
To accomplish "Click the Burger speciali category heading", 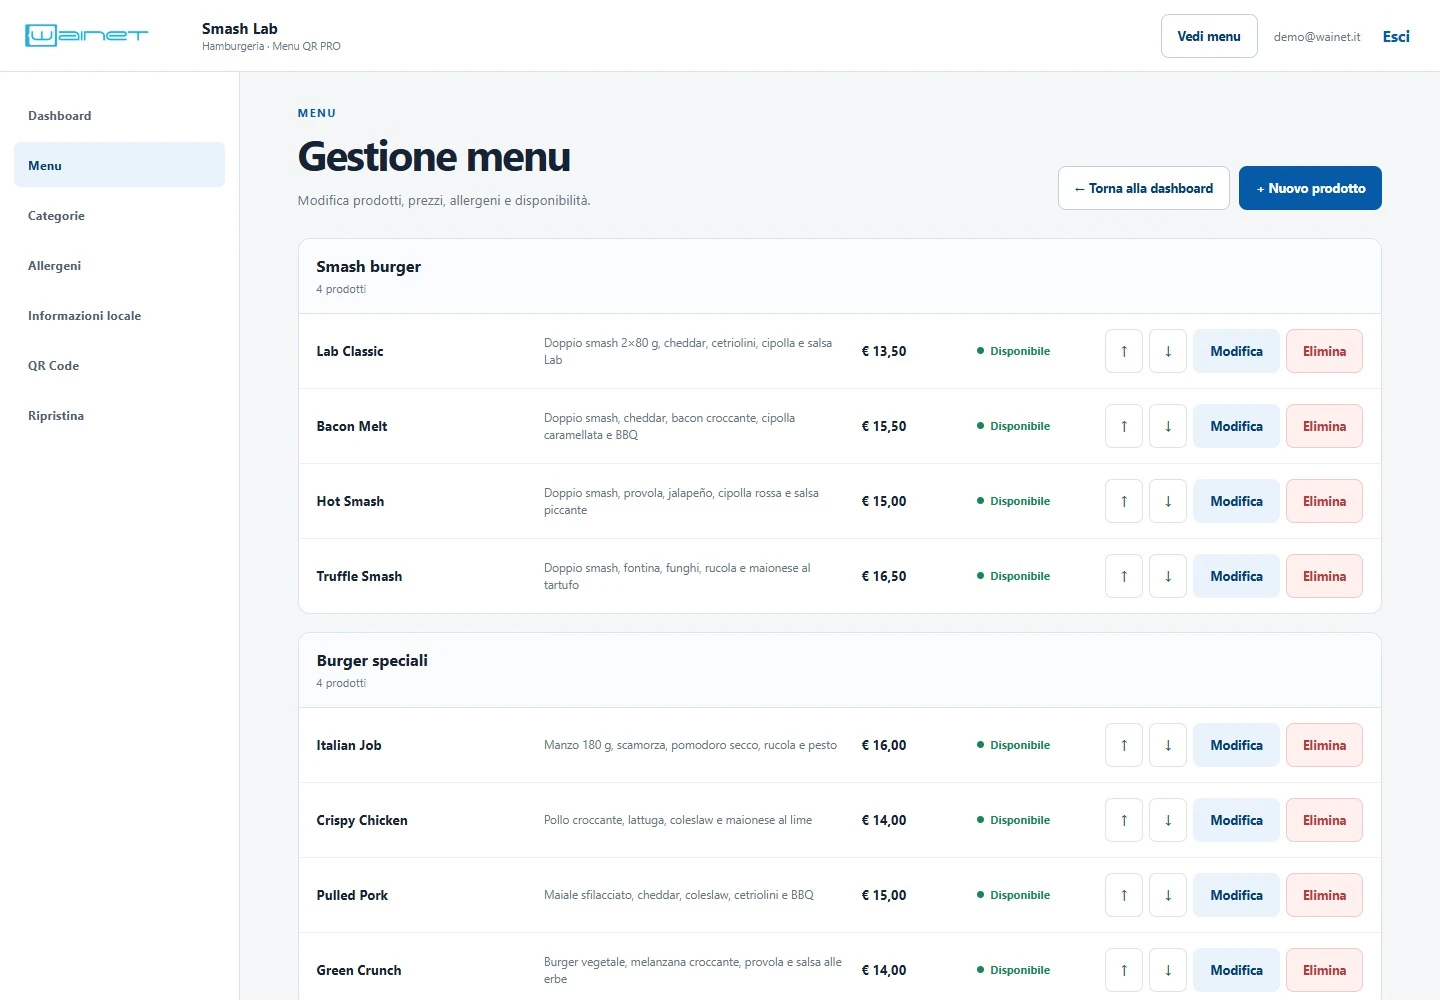I will [372, 660].
